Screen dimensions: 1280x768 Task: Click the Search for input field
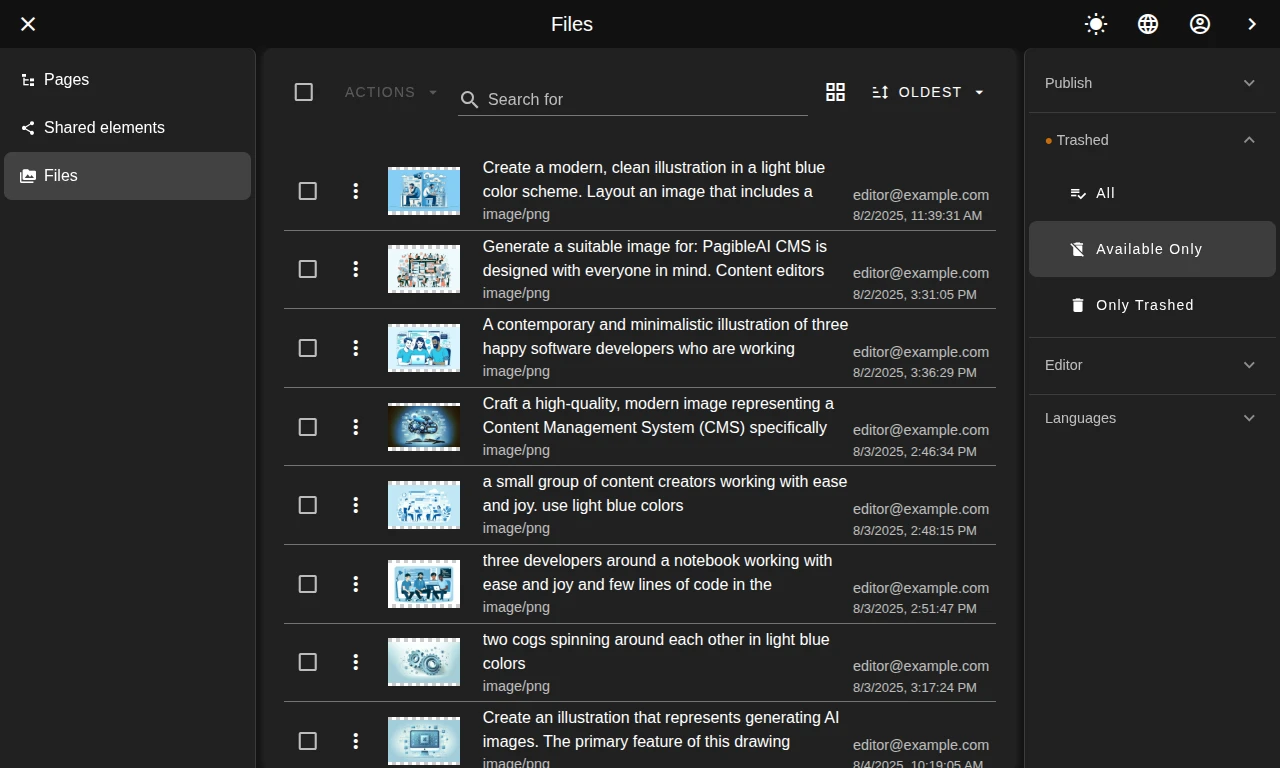pyautogui.click(x=640, y=99)
